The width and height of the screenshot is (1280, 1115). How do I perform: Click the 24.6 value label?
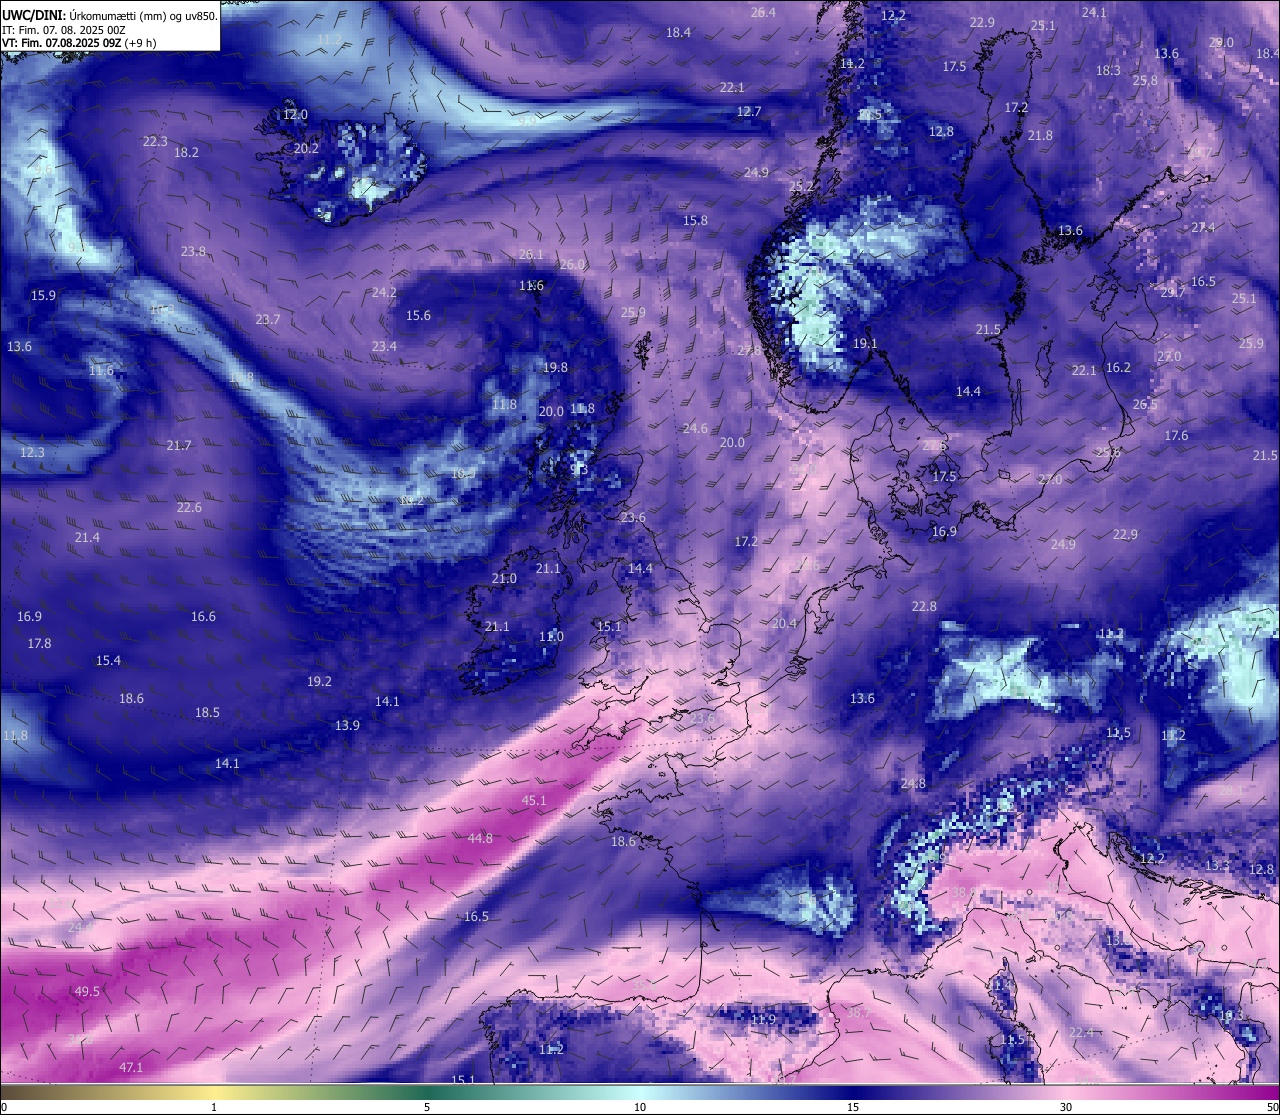pos(695,428)
